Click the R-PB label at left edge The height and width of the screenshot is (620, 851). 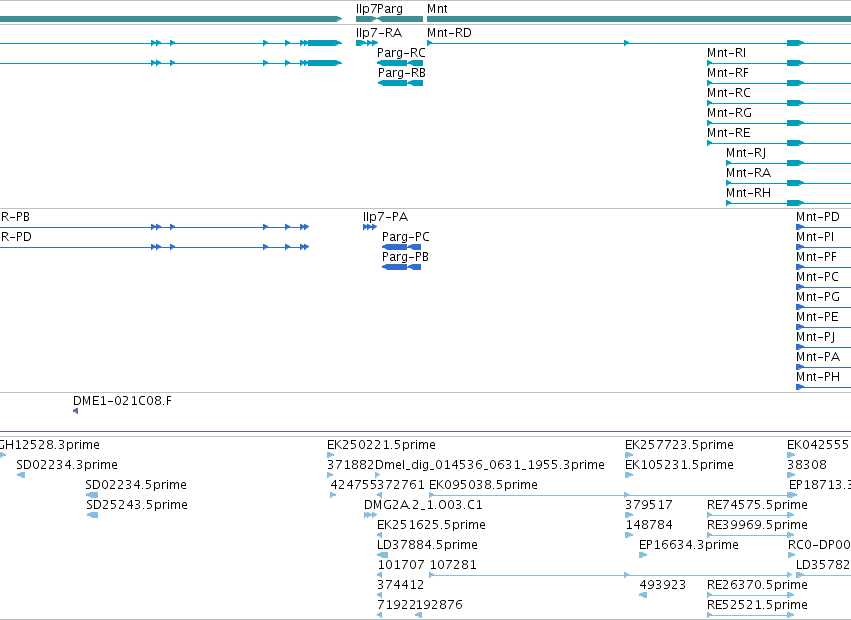click(x=15, y=217)
